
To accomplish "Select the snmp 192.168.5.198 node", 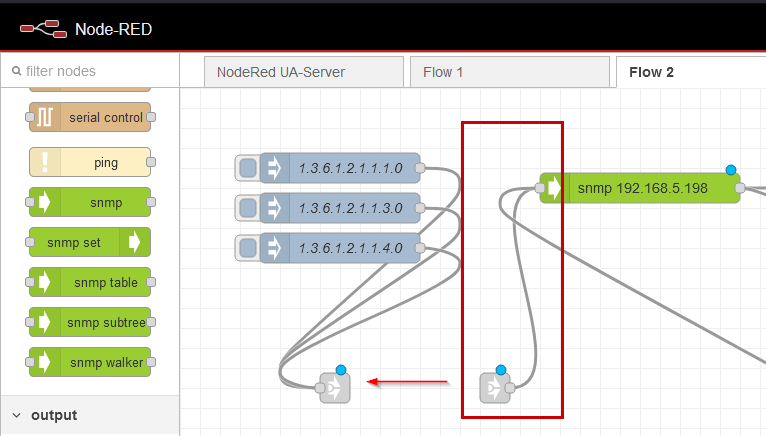I will click(640, 188).
